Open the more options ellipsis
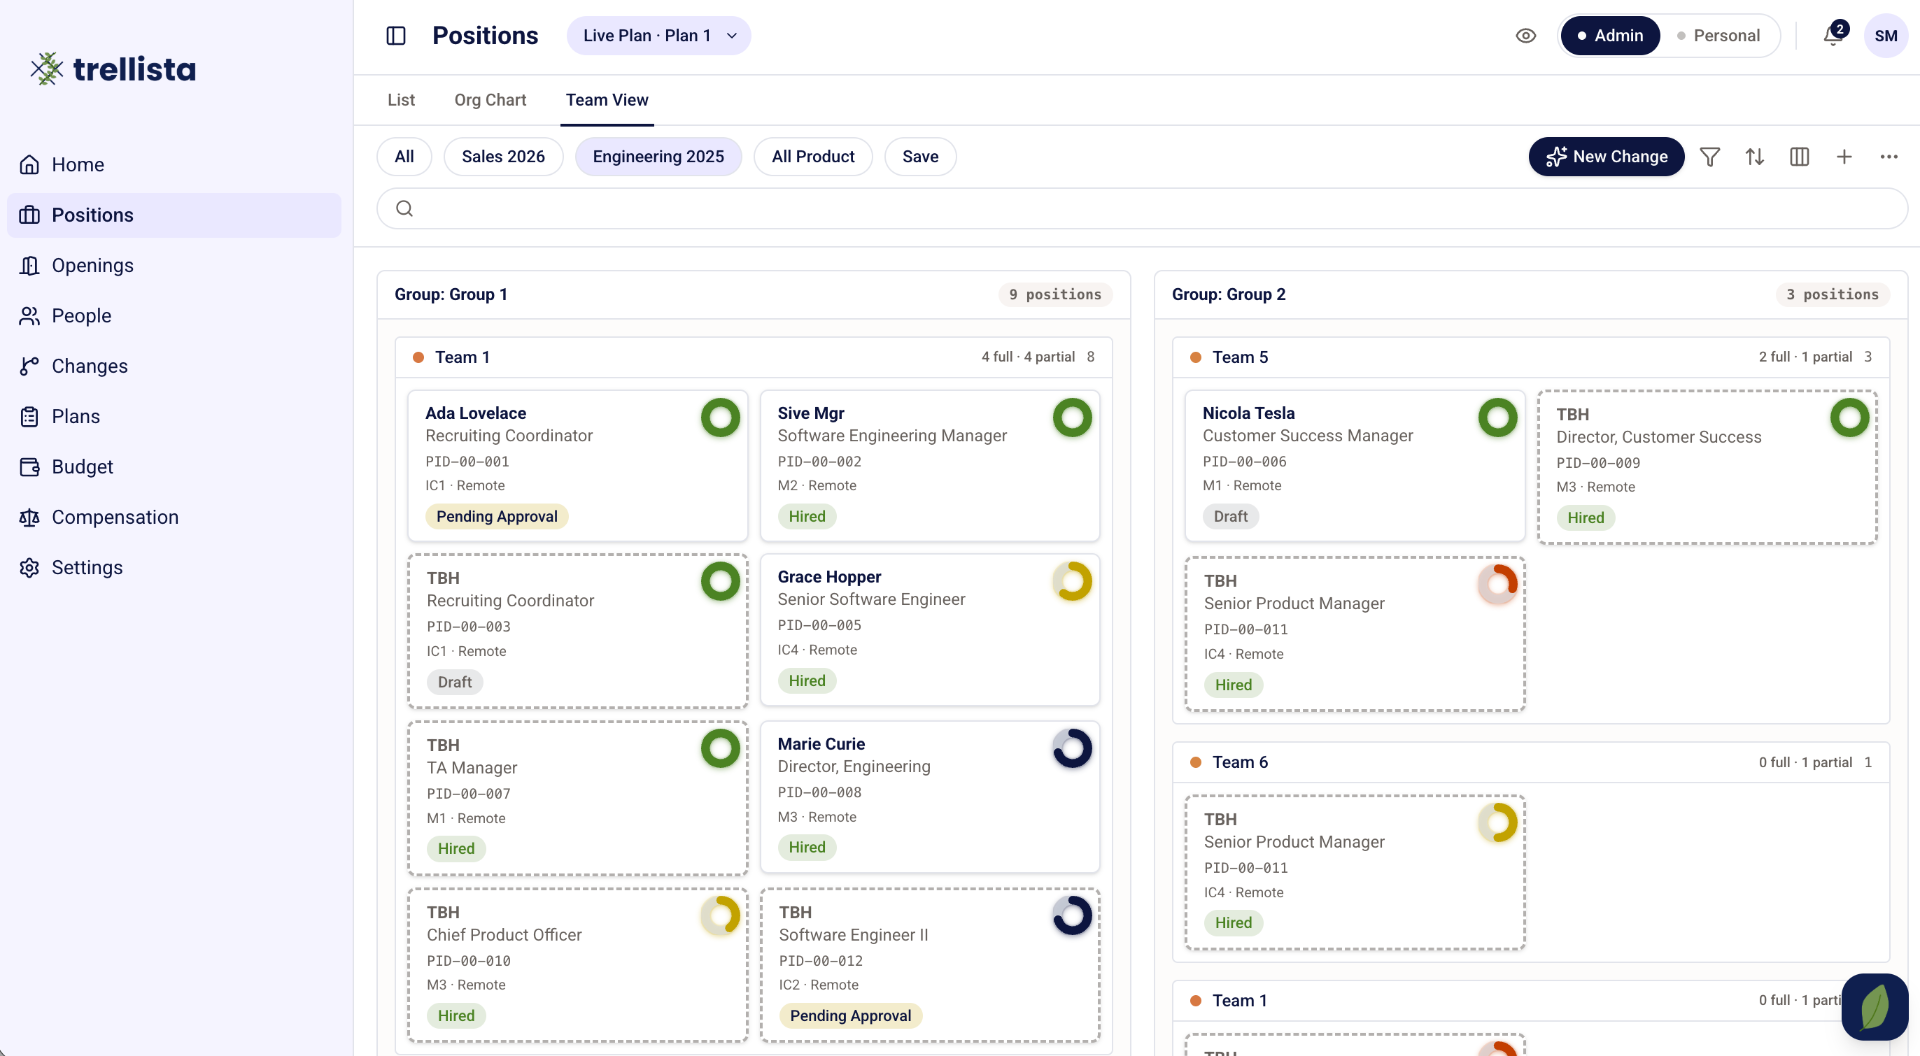Viewport: 1920px width, 1056px height. 1889,157
